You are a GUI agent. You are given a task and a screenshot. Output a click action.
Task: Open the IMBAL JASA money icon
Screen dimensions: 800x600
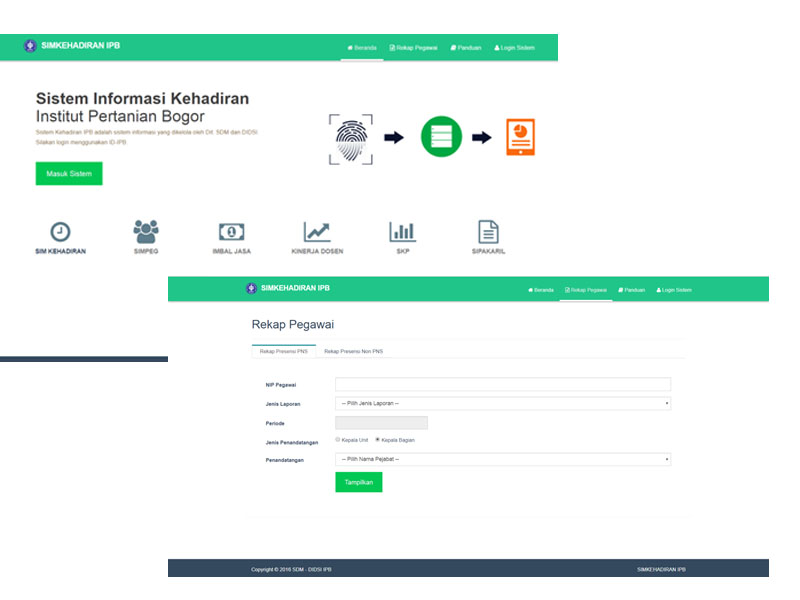point(231,232)
